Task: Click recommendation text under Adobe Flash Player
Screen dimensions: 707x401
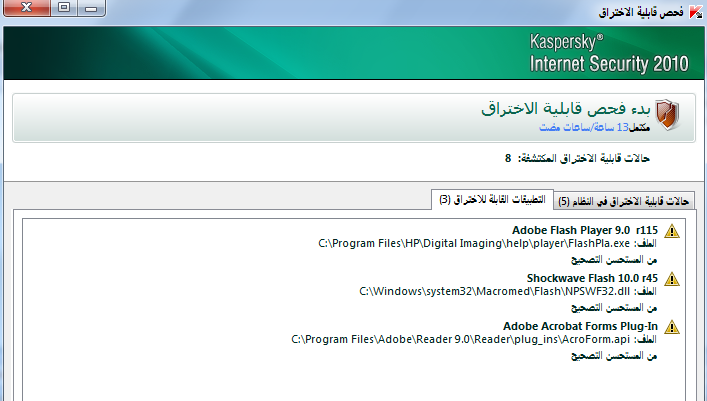Action: [614, 260]
